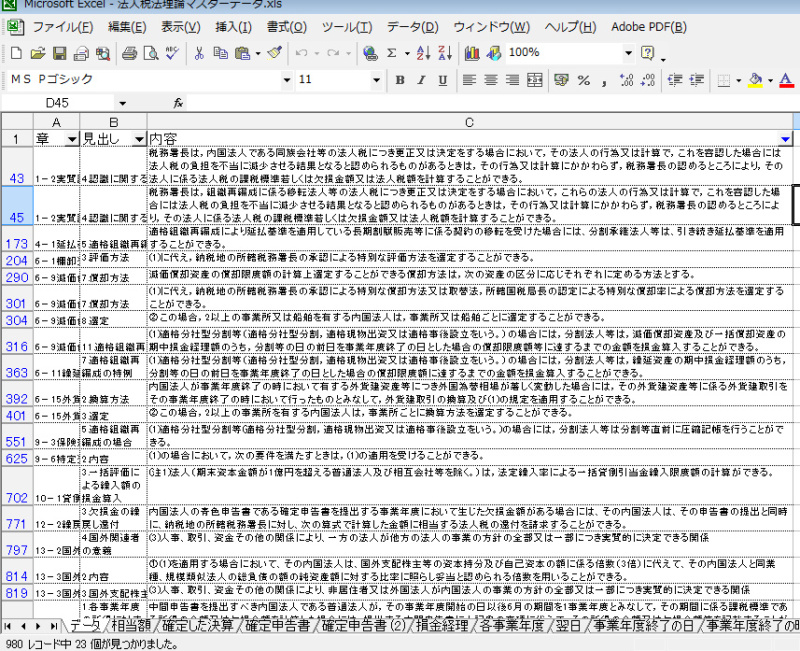
Task: Sort ascending with the A-Z icon
Action: click(423, 53)
